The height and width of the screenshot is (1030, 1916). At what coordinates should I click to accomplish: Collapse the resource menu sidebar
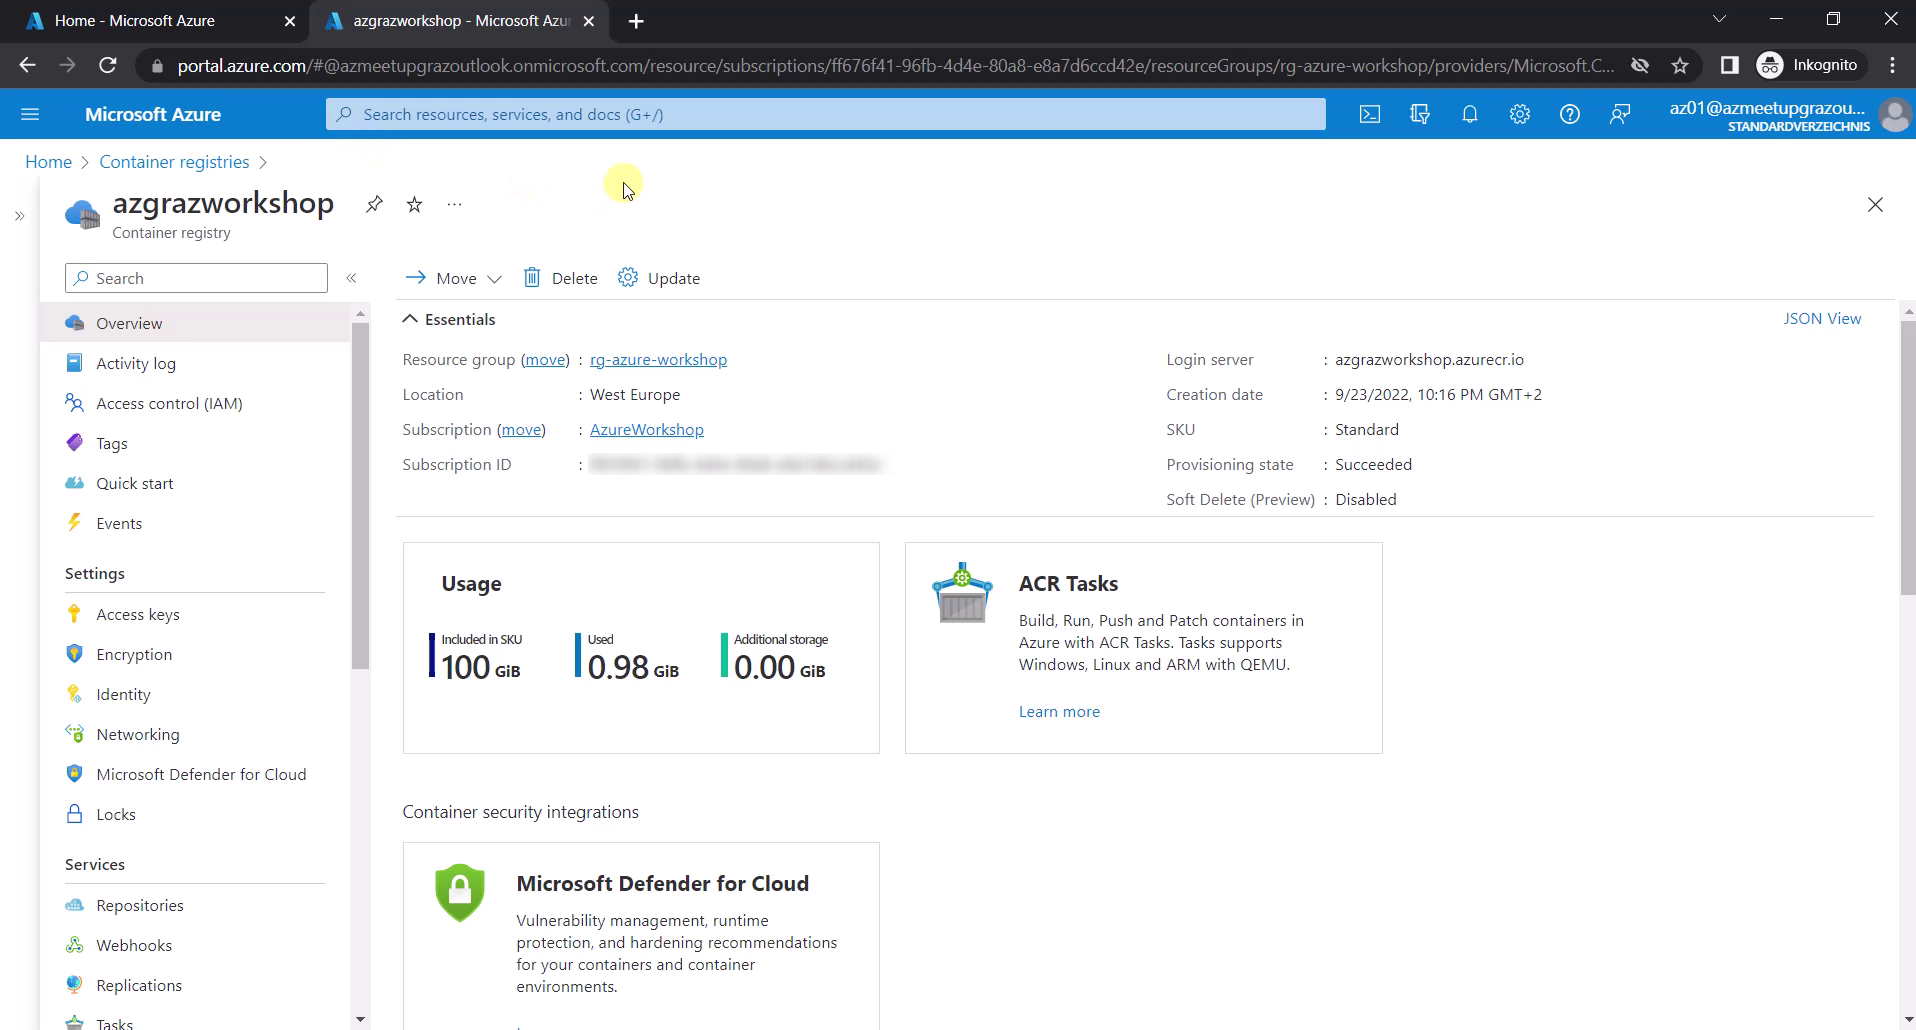[x=351, y=278]
